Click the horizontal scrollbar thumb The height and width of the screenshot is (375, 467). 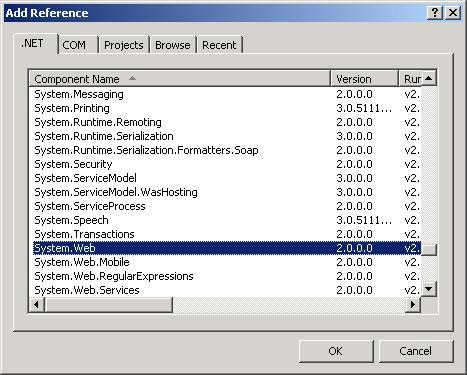[108, 304]
